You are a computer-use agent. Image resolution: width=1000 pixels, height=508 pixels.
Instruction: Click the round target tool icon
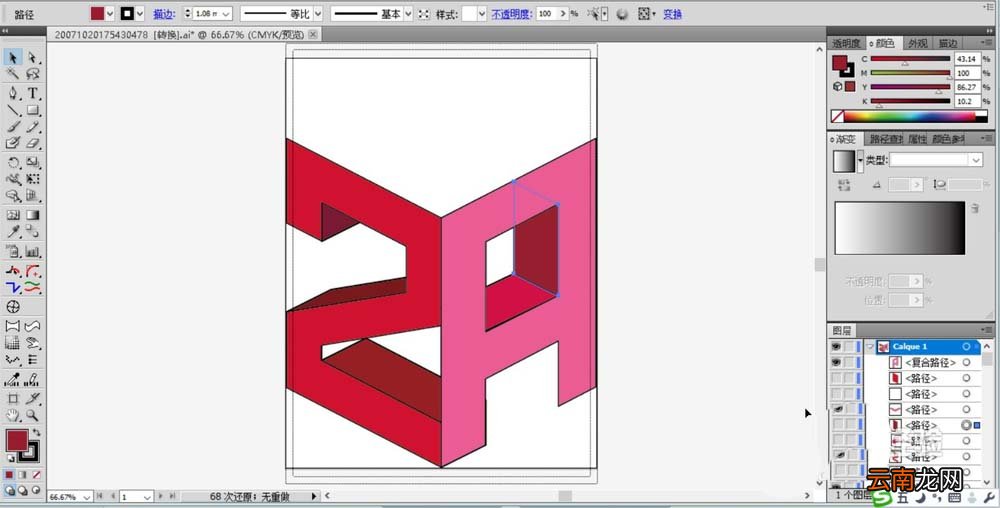click(13, 307)
